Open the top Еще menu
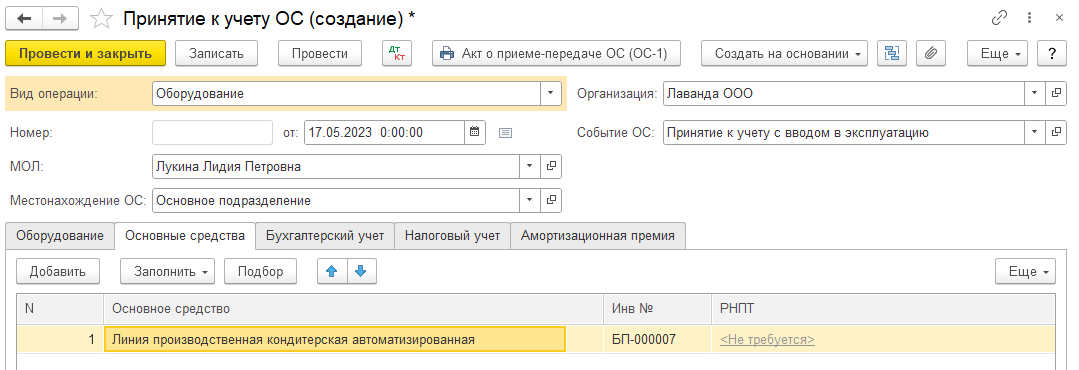 click(x=997, y=54)
